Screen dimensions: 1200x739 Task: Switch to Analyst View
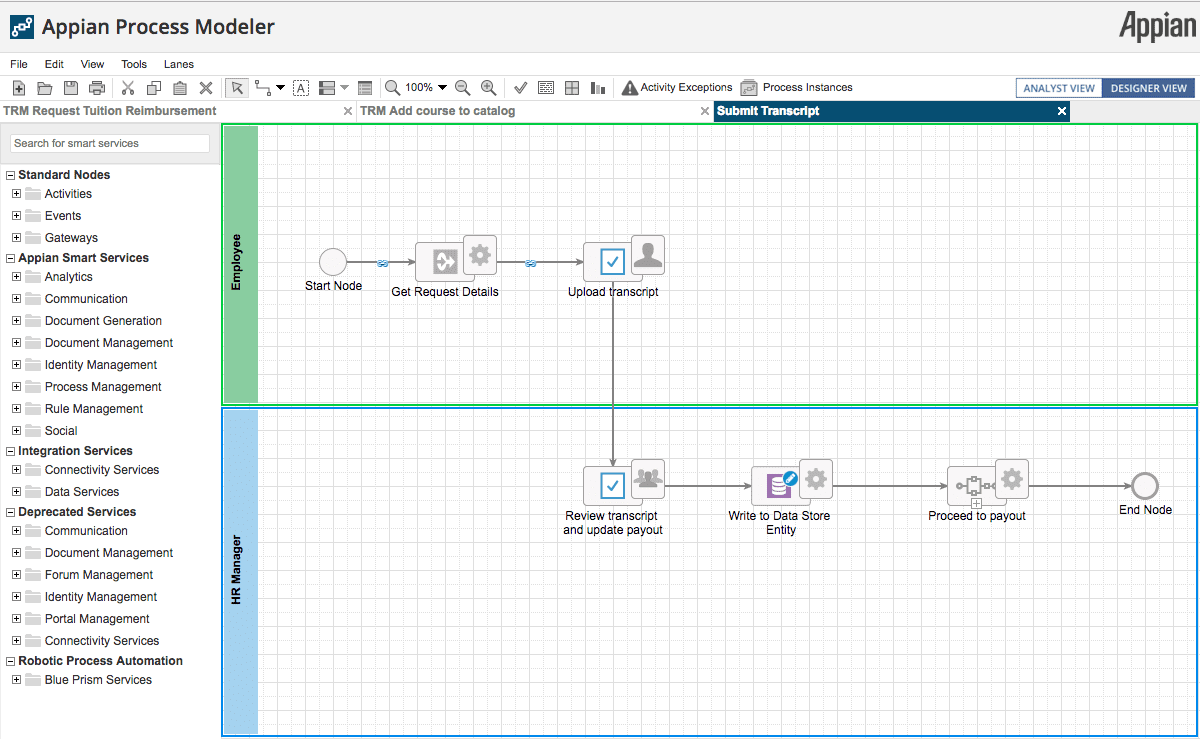1059,88
